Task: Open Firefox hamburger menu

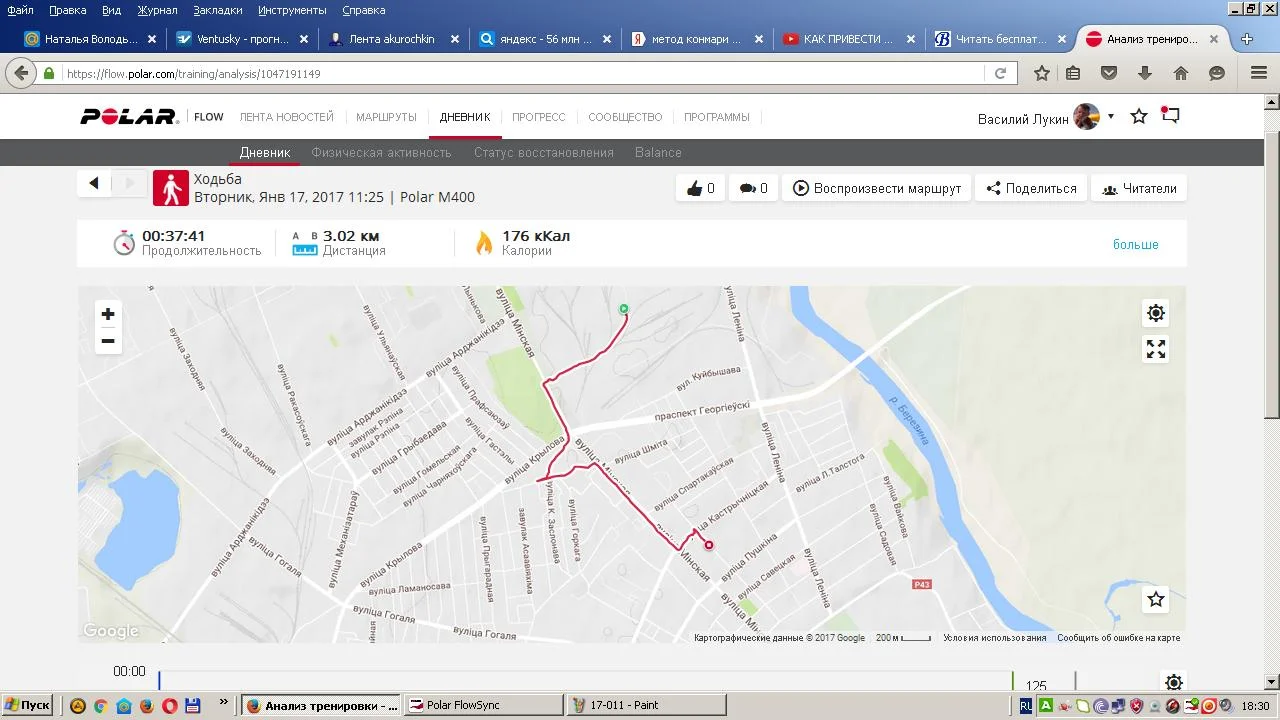Action: 1259,73
